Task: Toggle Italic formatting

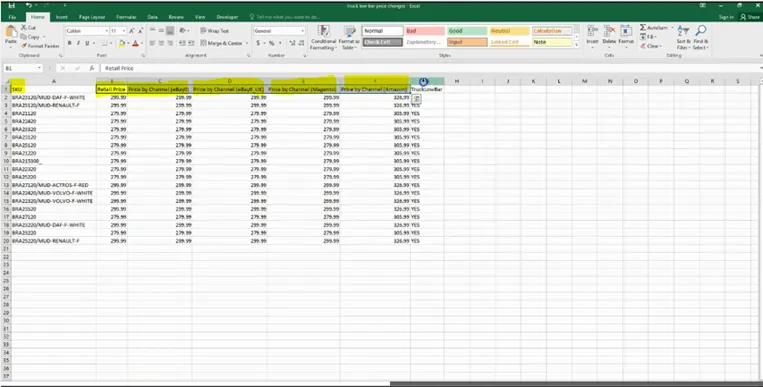Action: (x=78, y=43)
